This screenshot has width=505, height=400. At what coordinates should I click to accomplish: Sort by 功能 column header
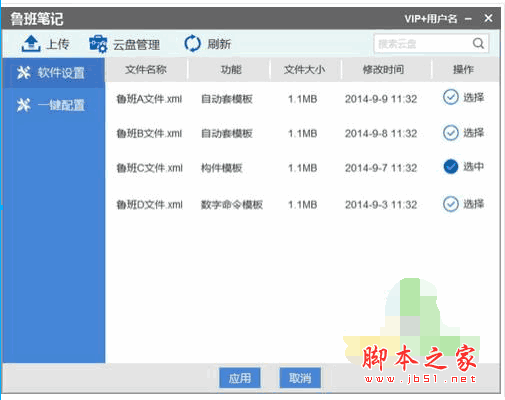231,69
